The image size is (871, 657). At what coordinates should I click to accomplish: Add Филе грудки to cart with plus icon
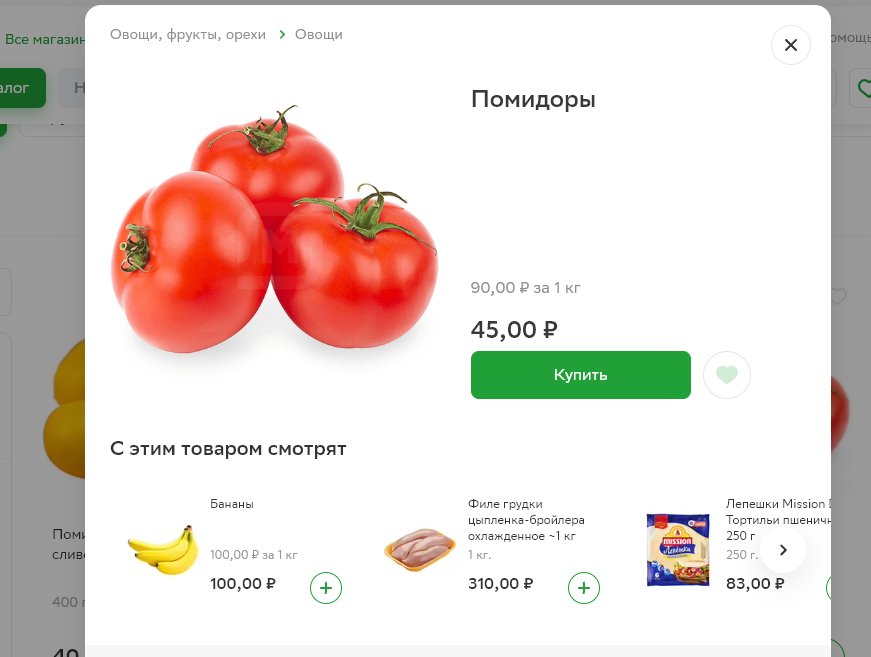point(584,588)
